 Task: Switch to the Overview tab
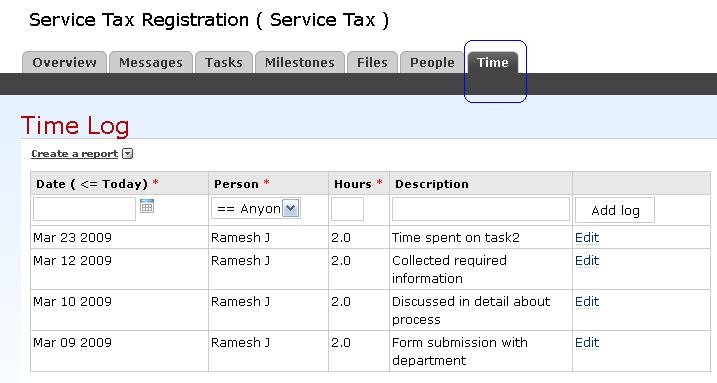(64, 62)
